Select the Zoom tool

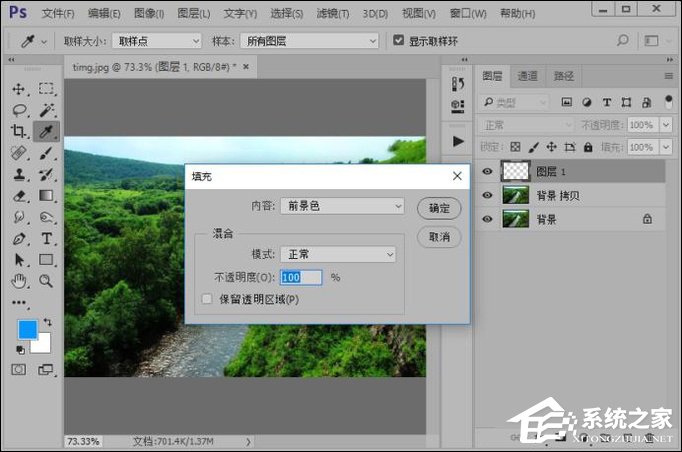(x=46, y=281)
